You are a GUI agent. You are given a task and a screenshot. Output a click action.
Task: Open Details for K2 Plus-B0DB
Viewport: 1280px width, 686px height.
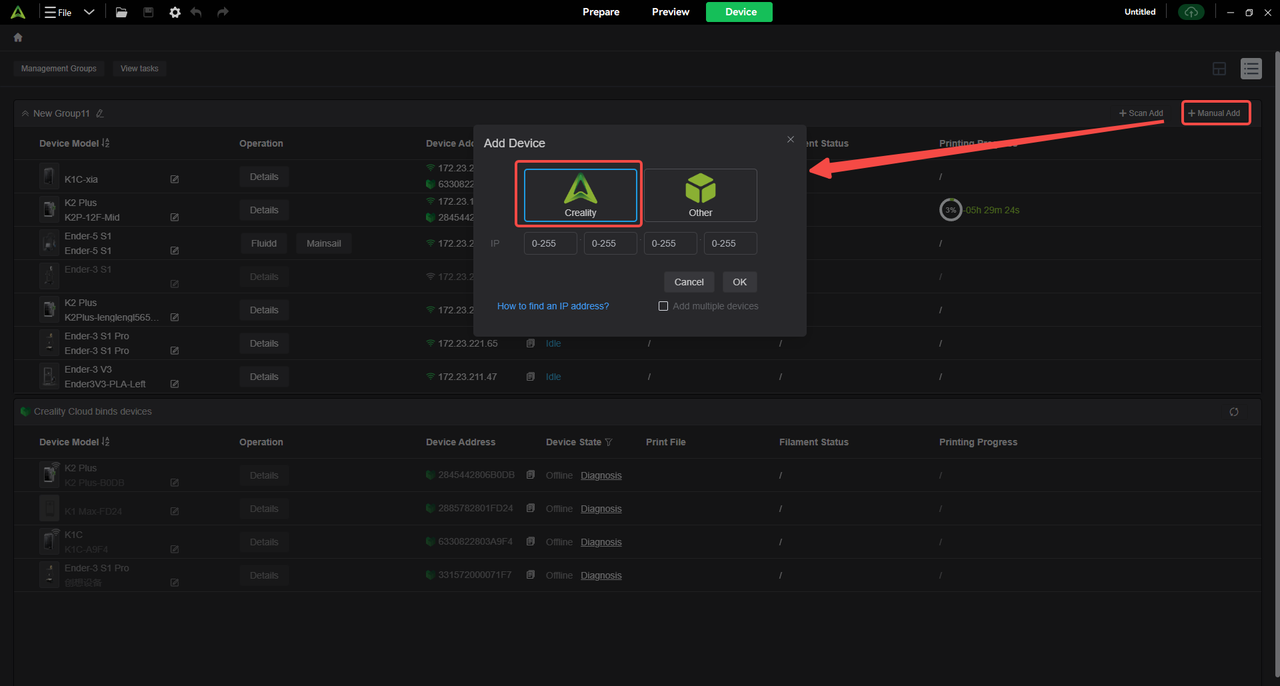pyautogui.click(x=264, y=475)
